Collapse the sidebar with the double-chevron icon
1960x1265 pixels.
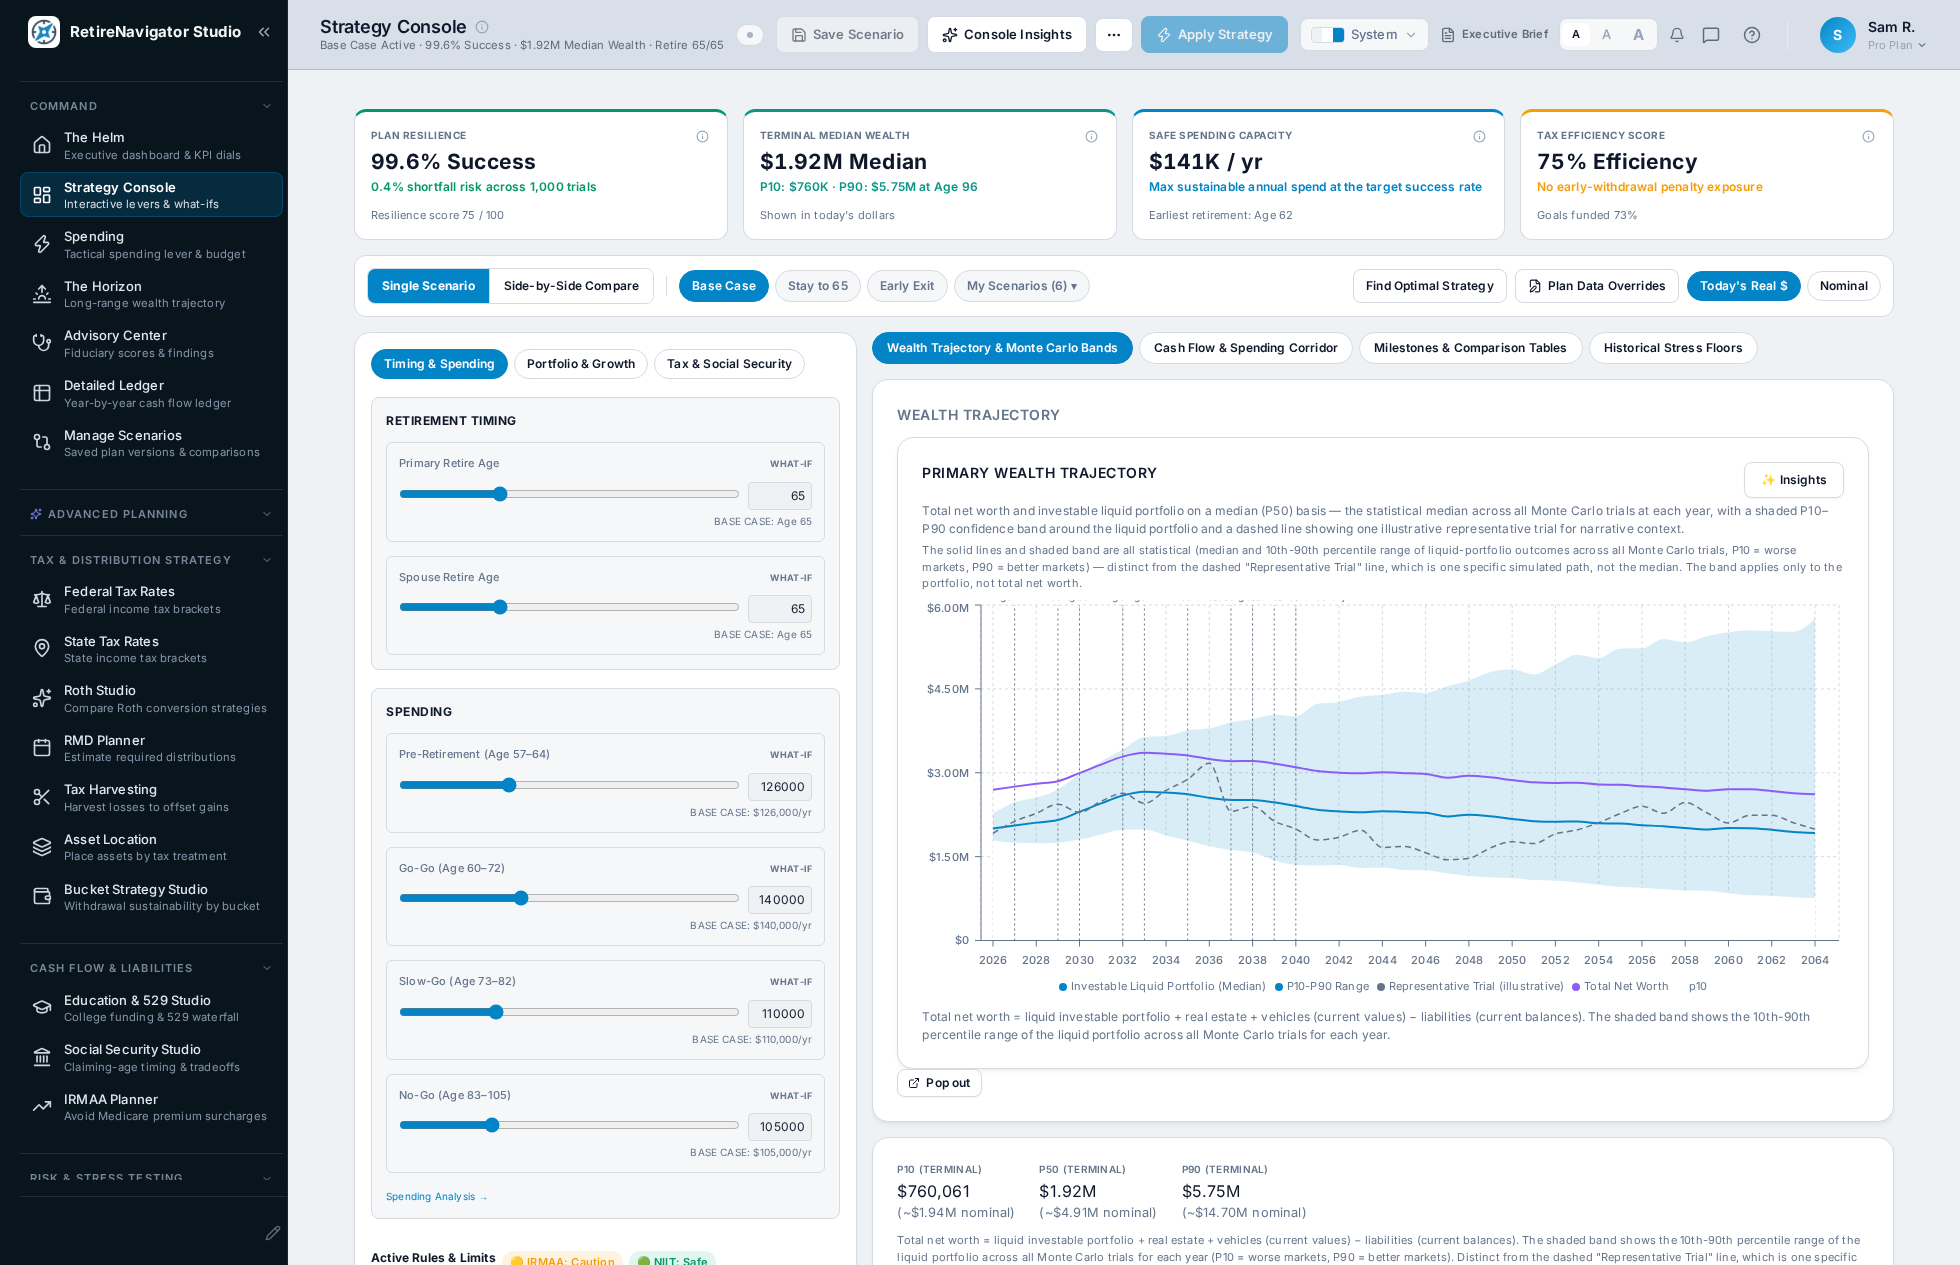point(264,32)
